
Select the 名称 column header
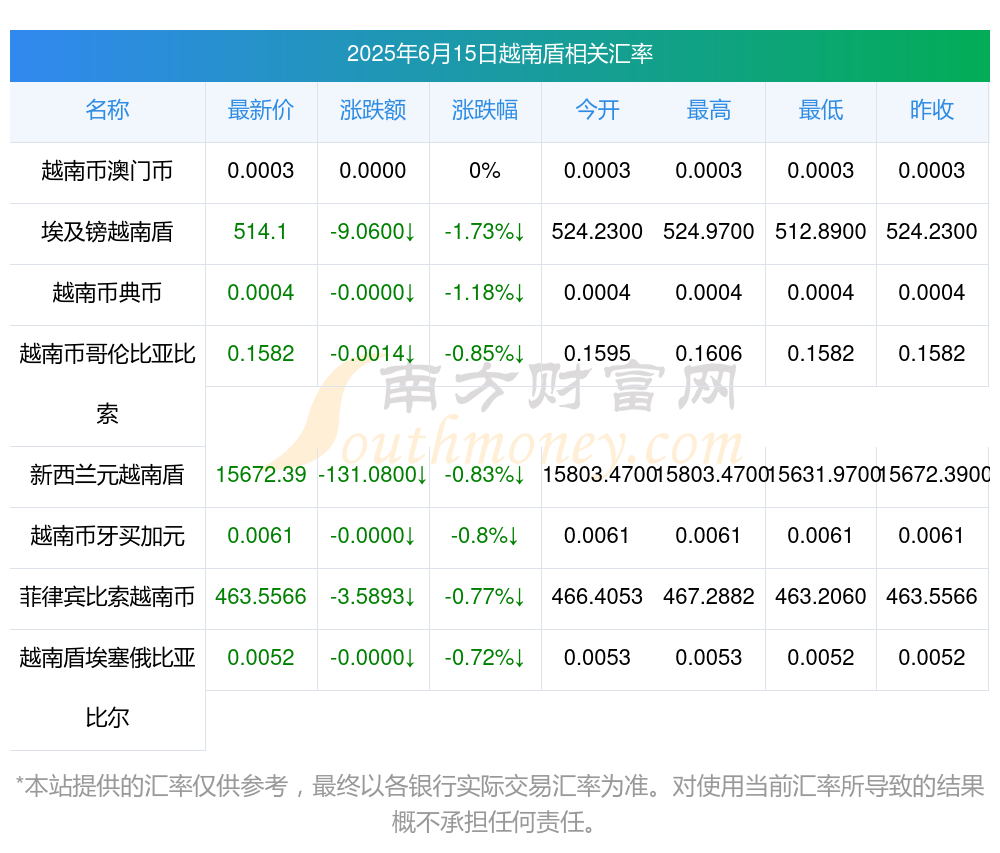pyautogui.click(x=107, y=110)
